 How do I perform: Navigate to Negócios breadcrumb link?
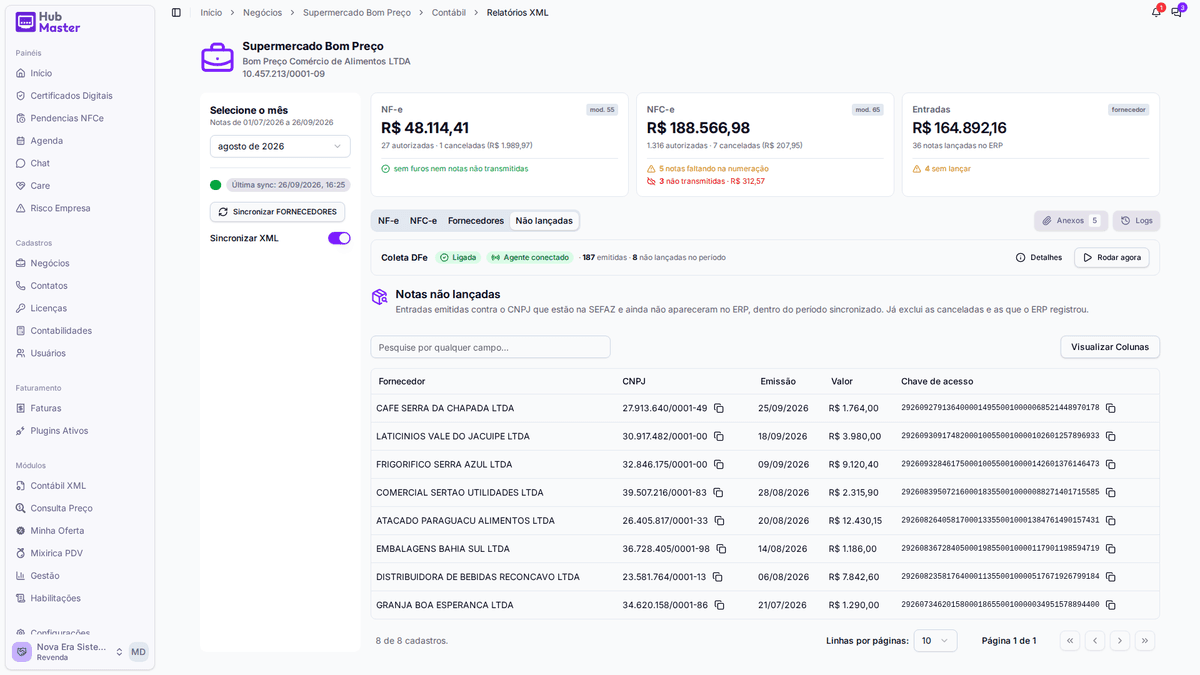tap(262, 13)
